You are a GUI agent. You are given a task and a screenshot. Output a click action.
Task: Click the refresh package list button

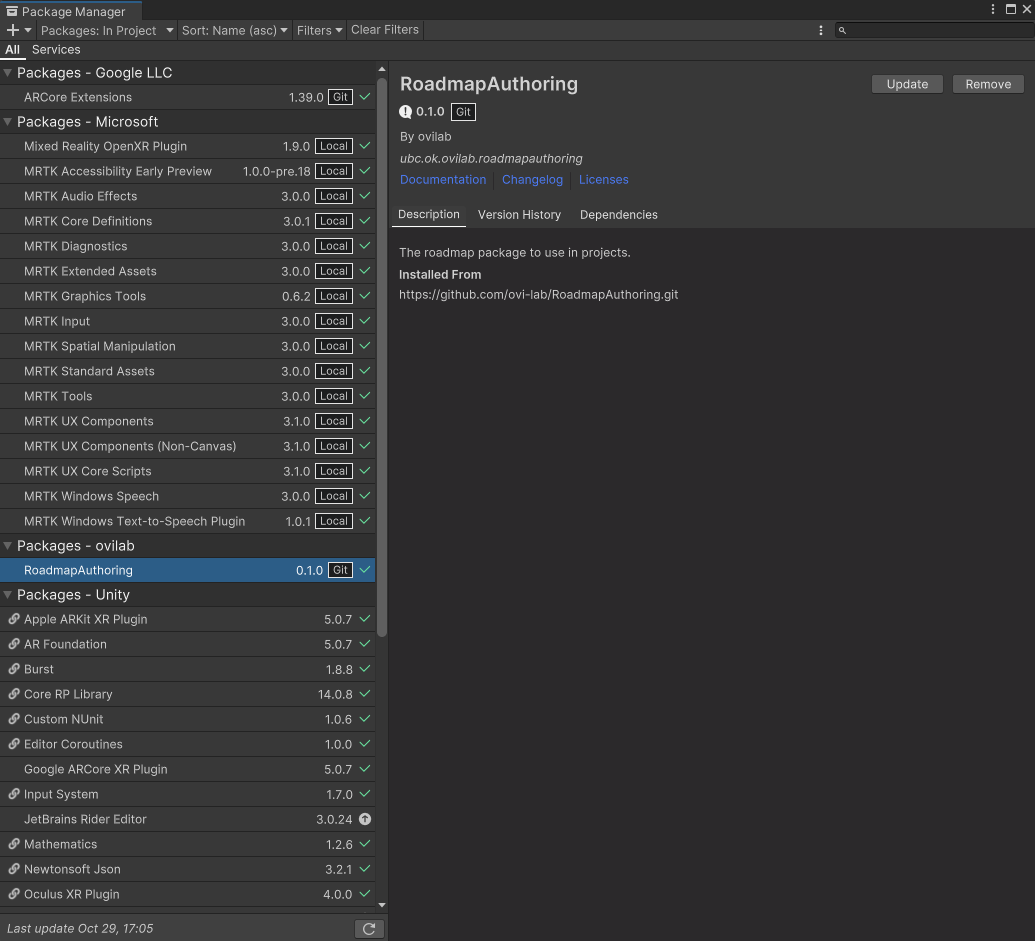tap(369, 929)
